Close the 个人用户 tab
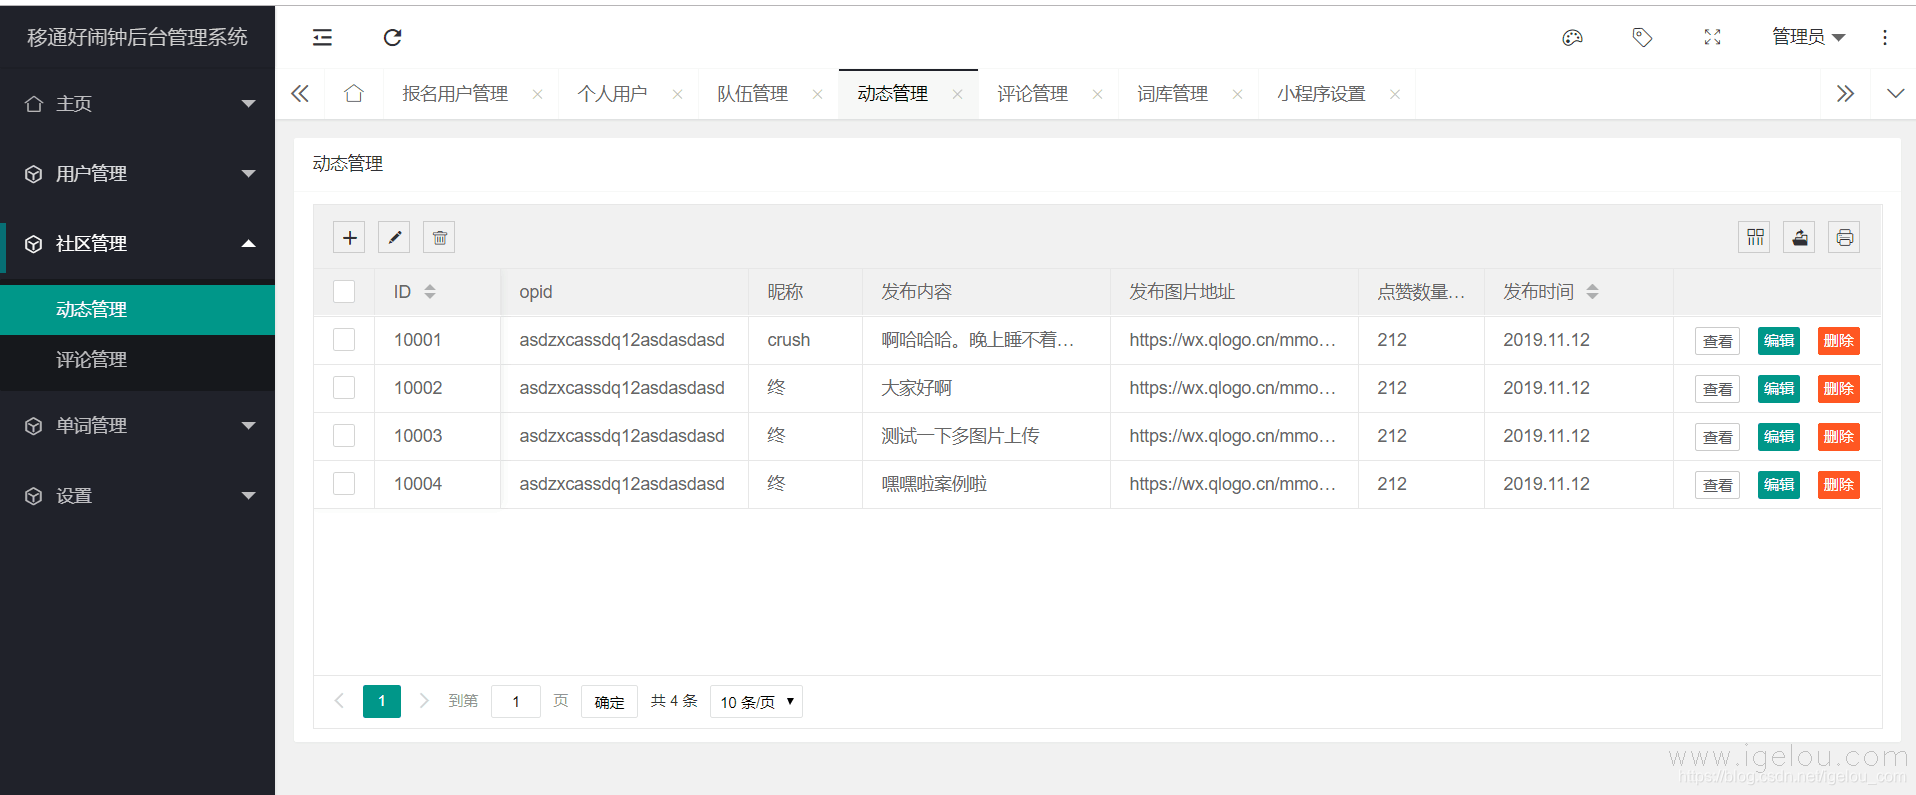Screen dimensions: 1916x795 (x=677, y=94)
